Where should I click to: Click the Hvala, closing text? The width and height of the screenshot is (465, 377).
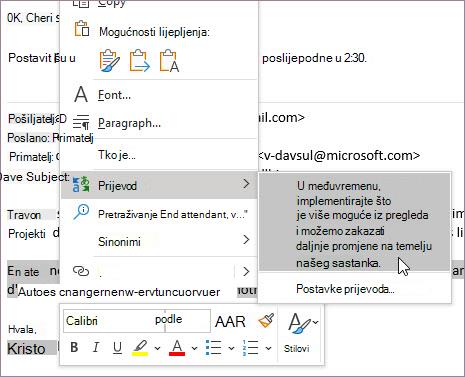click(22, 330)
